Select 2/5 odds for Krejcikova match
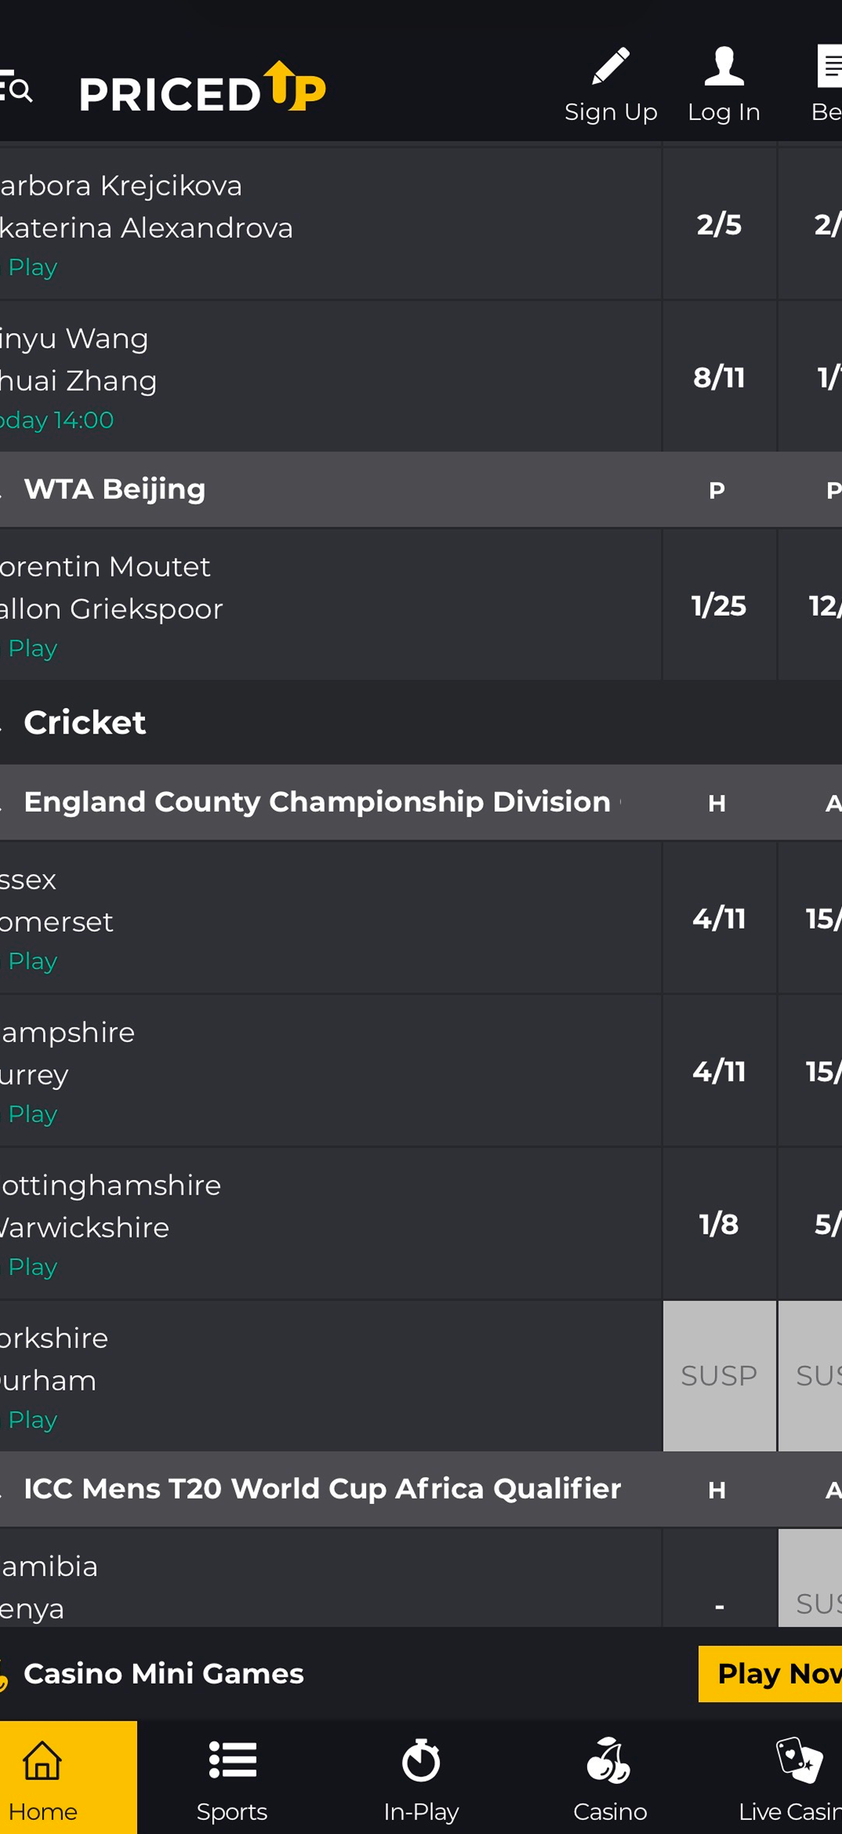Image resolution: width=842 pixels, height=1834 pixels. click(719, 225)
